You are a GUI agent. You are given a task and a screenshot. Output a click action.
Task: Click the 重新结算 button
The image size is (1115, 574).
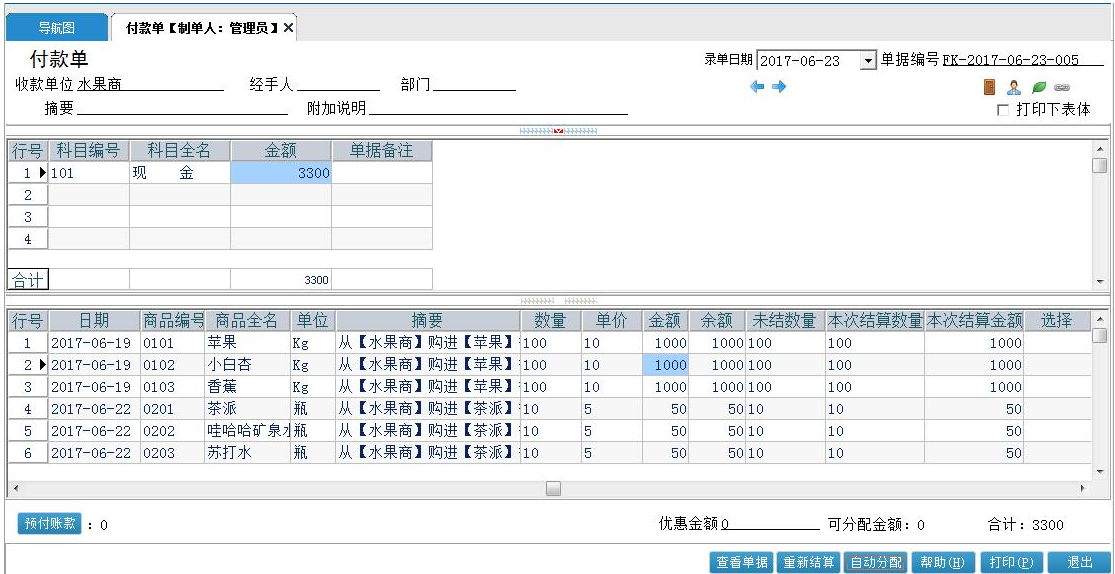(x=808, y=563)
